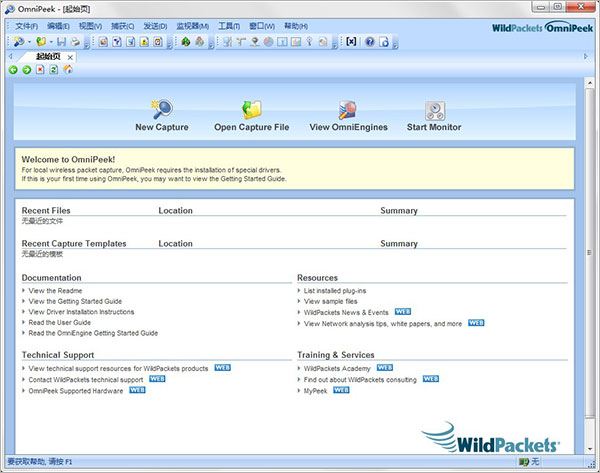Viewport: 600px width, 473px height.
Task: Open Read the OmniEngine Getting Started Guide
Action: click(93, 333)
